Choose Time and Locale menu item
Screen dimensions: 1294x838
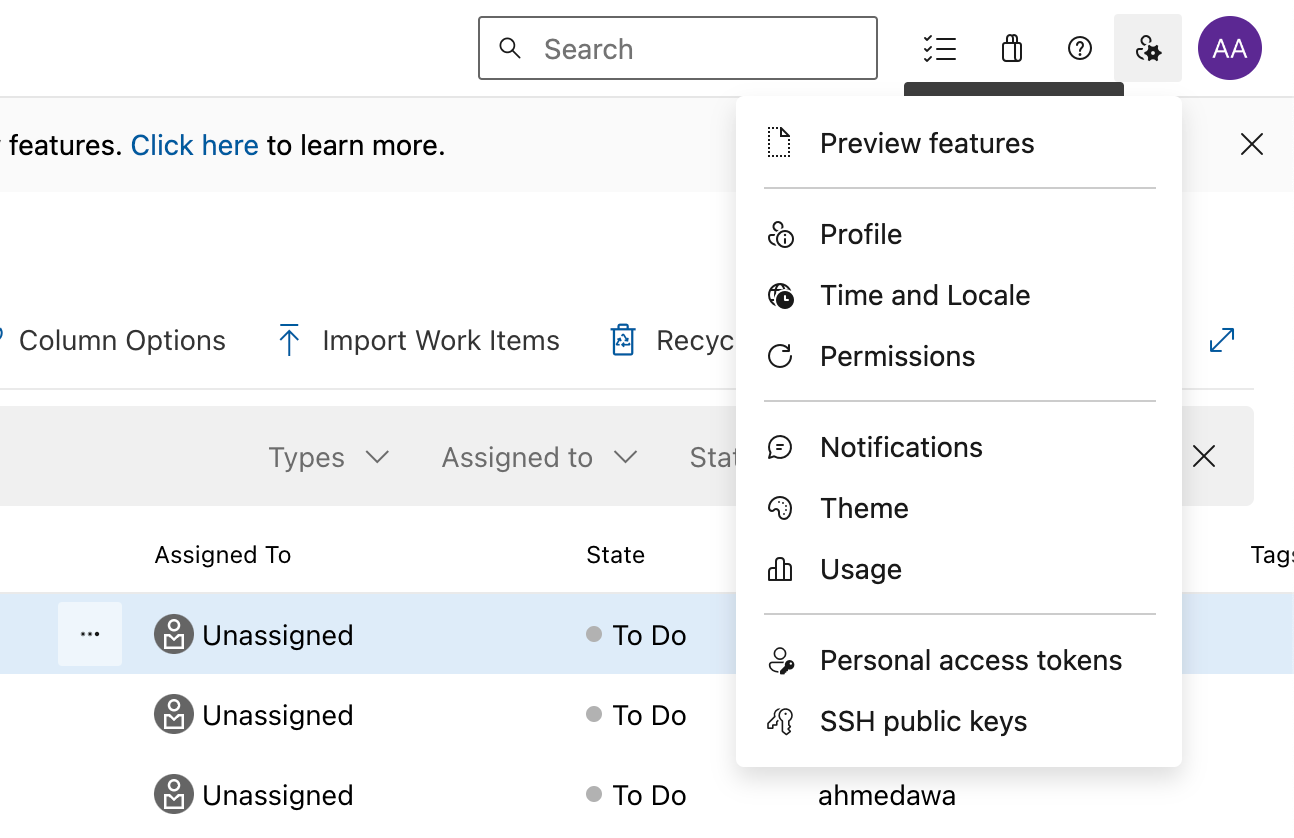point(925,295)
